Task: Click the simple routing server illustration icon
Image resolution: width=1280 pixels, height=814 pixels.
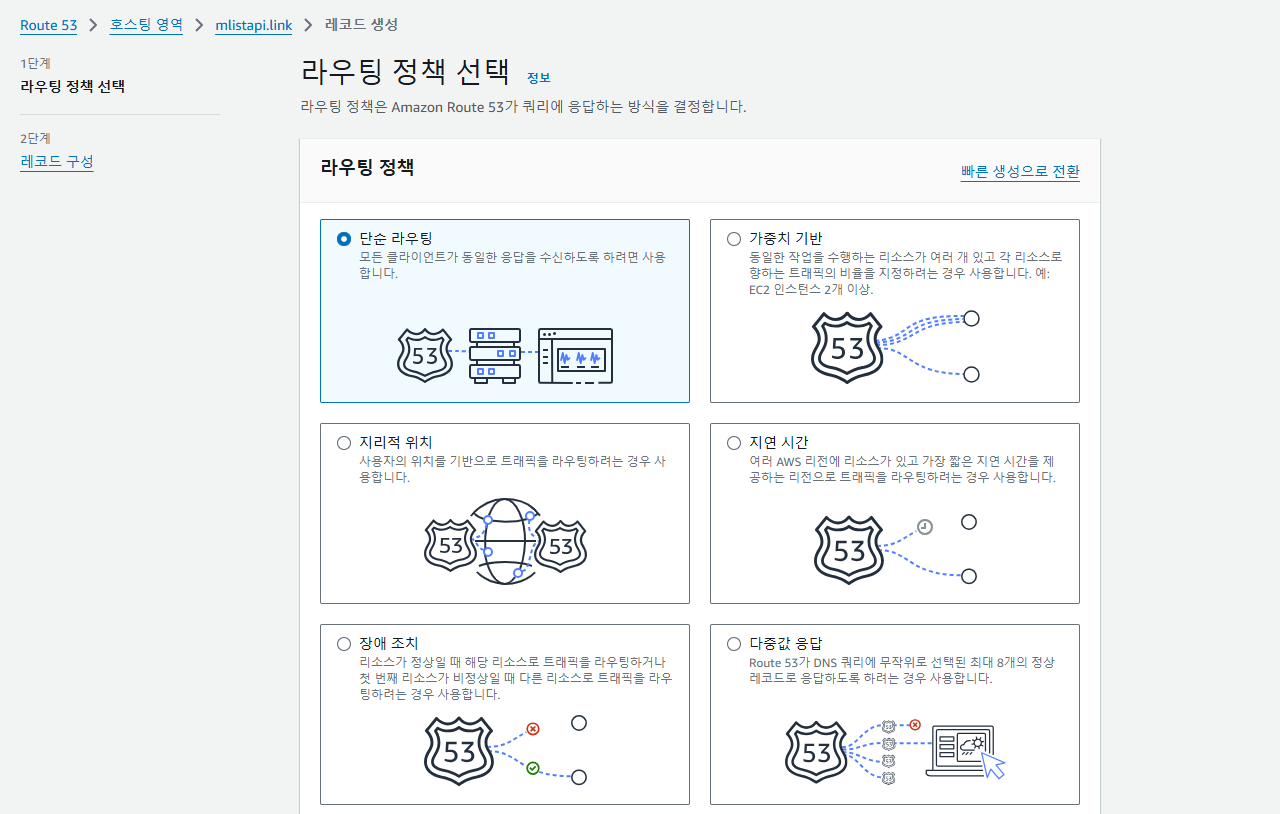Action: [495, 356]
